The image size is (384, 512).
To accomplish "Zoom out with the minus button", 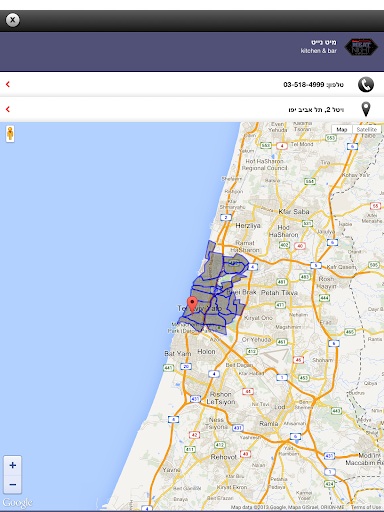I will click(13, 484).
